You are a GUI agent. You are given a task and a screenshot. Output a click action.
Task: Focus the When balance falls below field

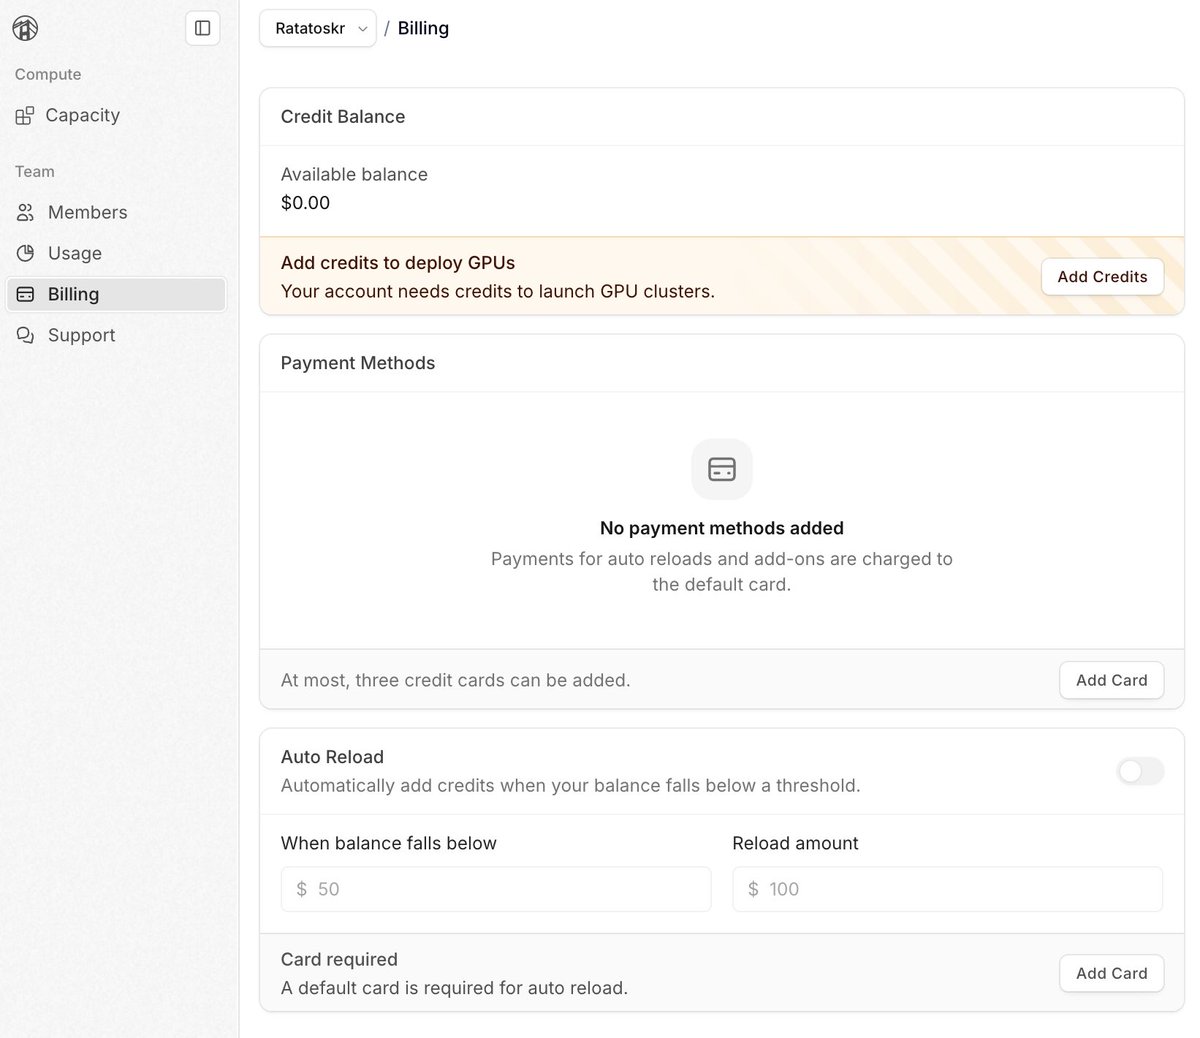pyautogui.click(x=496, y=889)
